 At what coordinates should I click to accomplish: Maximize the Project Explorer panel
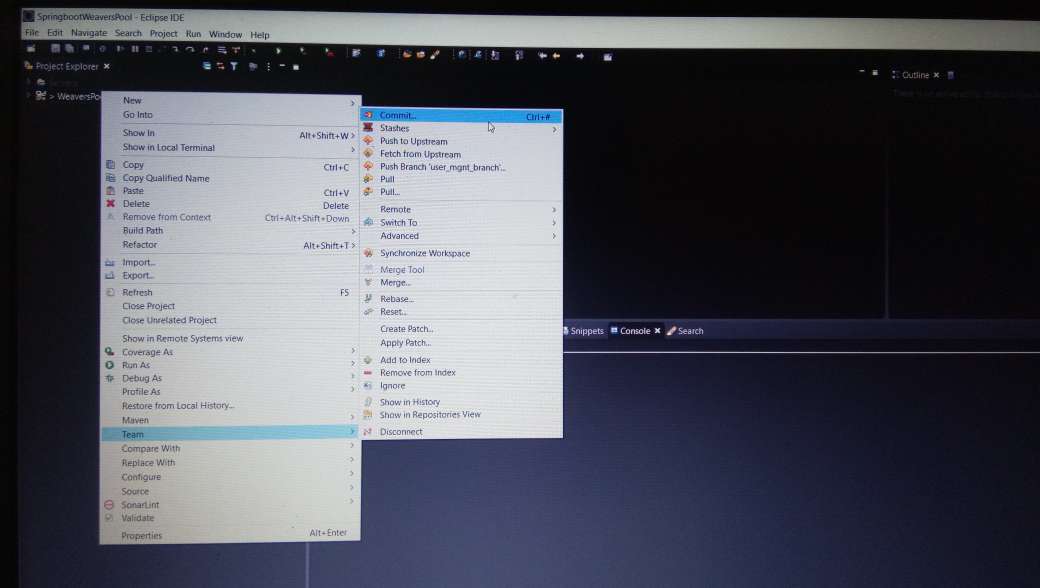296,67
